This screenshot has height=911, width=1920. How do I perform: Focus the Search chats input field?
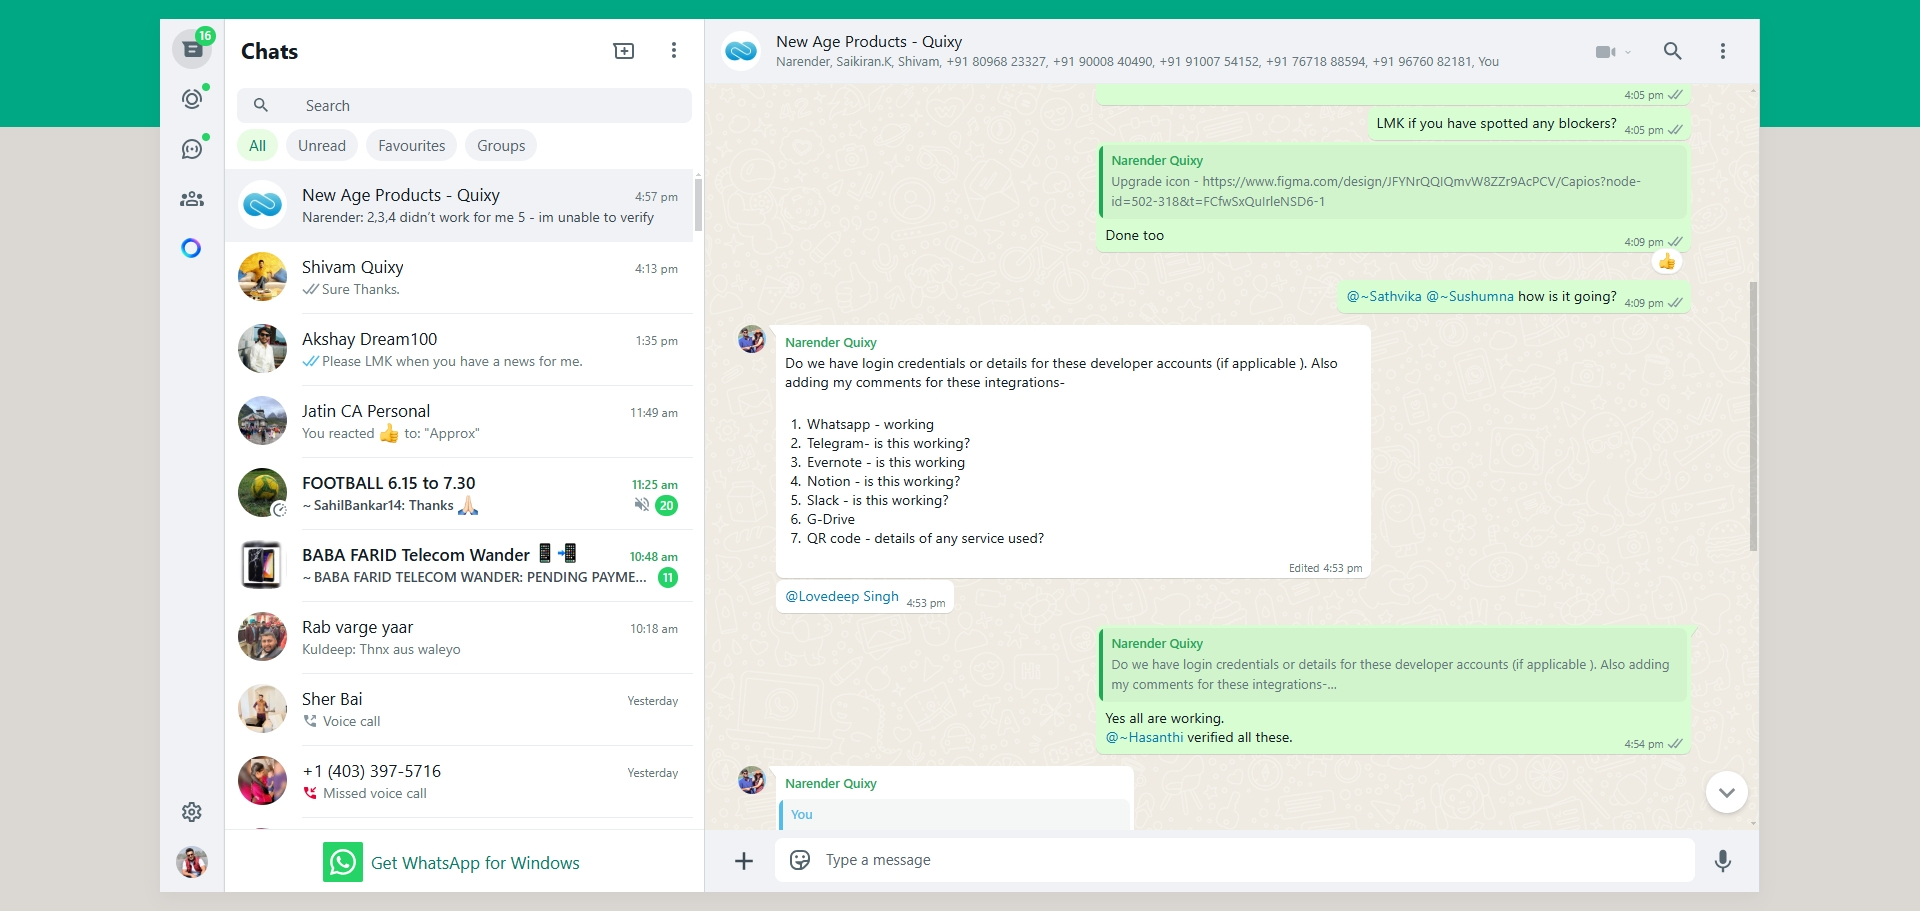pos(464,105)
